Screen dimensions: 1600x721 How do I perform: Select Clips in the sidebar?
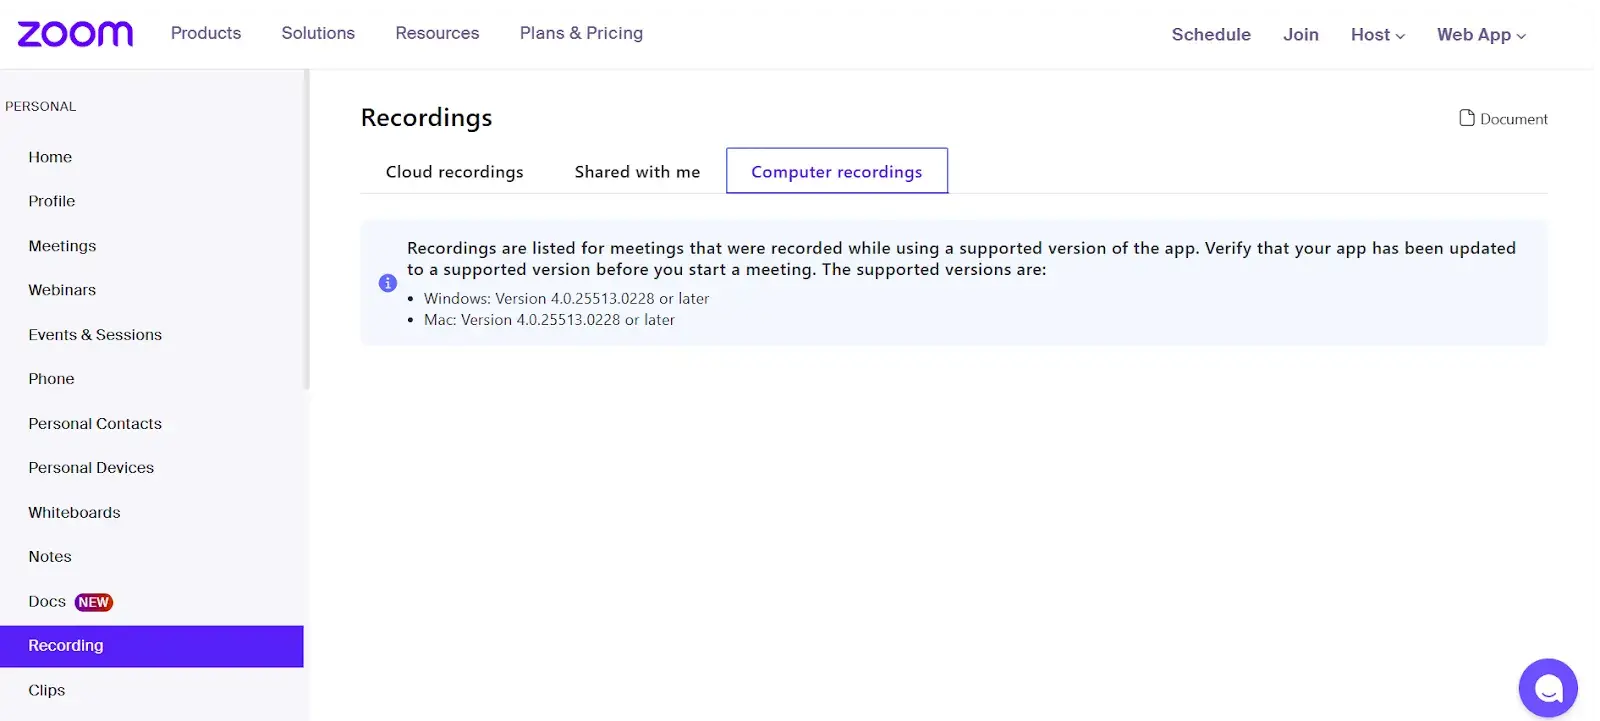(46, 690)
